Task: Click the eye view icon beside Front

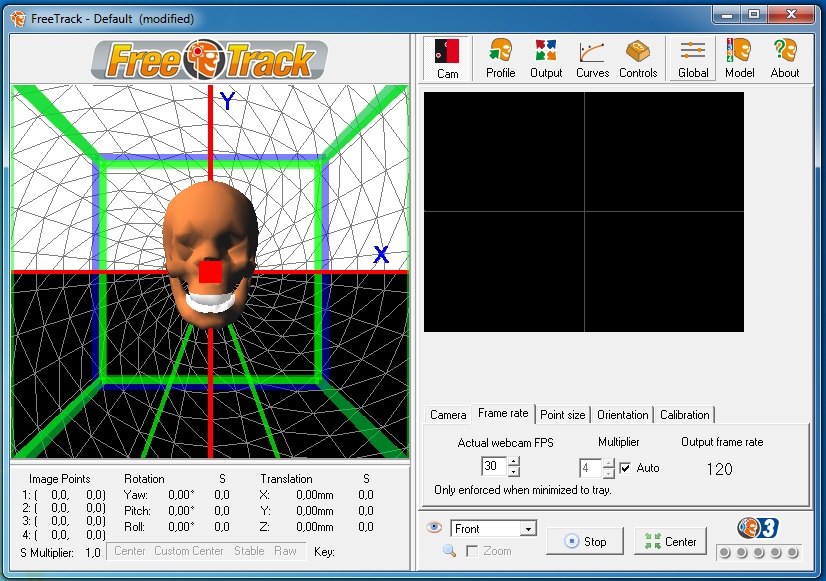Action: click(x=434, y=527)
